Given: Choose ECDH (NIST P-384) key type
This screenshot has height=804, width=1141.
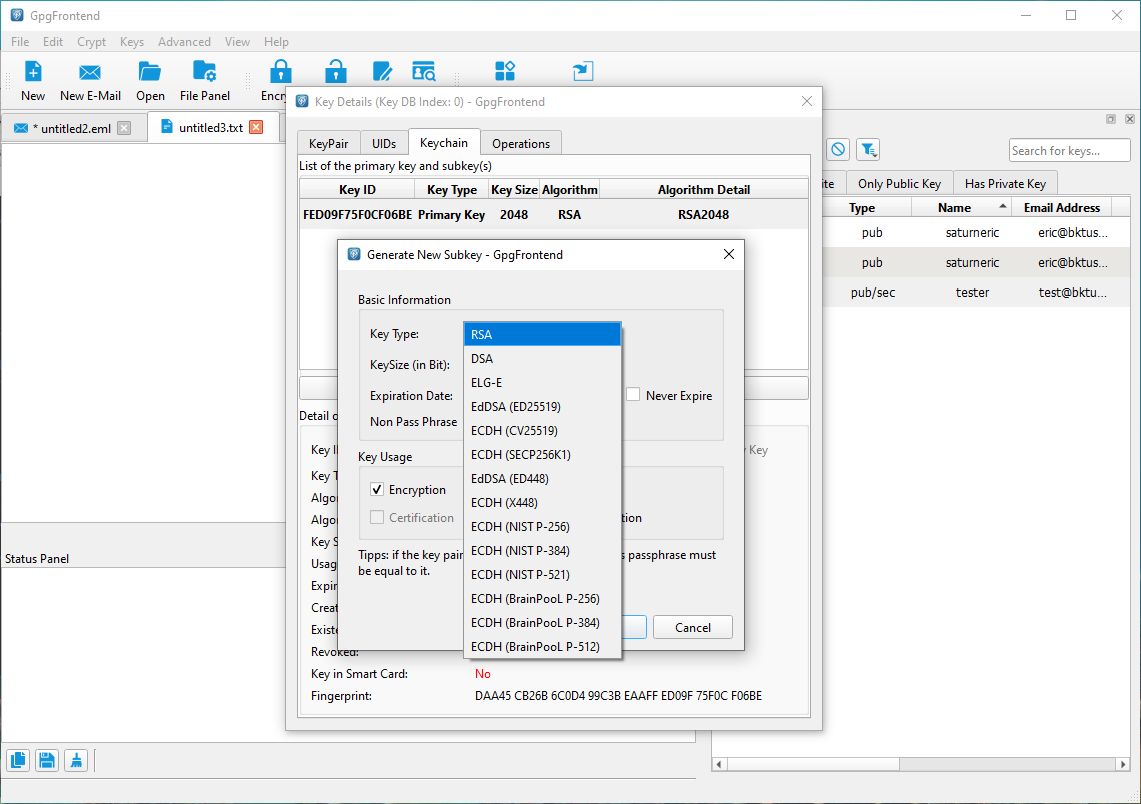Looking at the screenshot, I should [542, 551].
